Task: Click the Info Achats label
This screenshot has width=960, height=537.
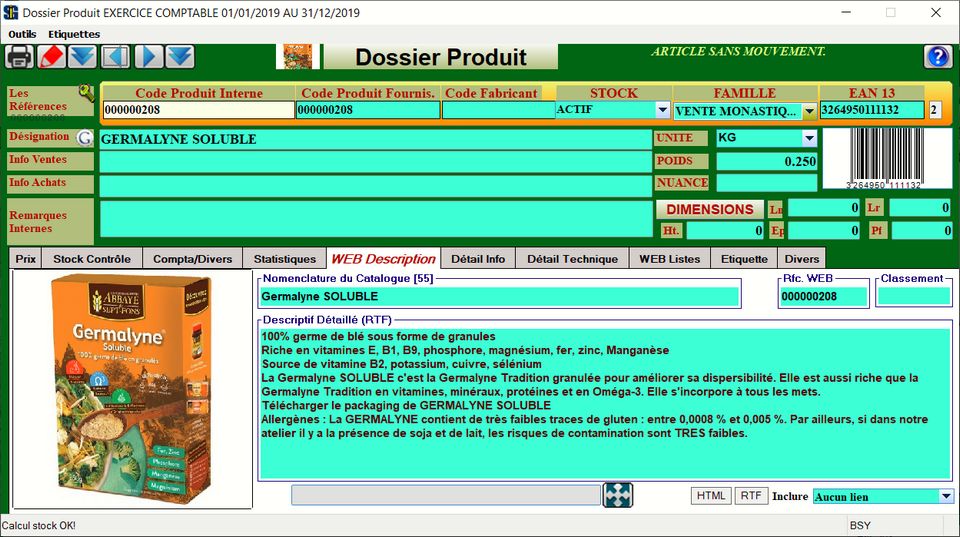Action: (x=50, y=184)
